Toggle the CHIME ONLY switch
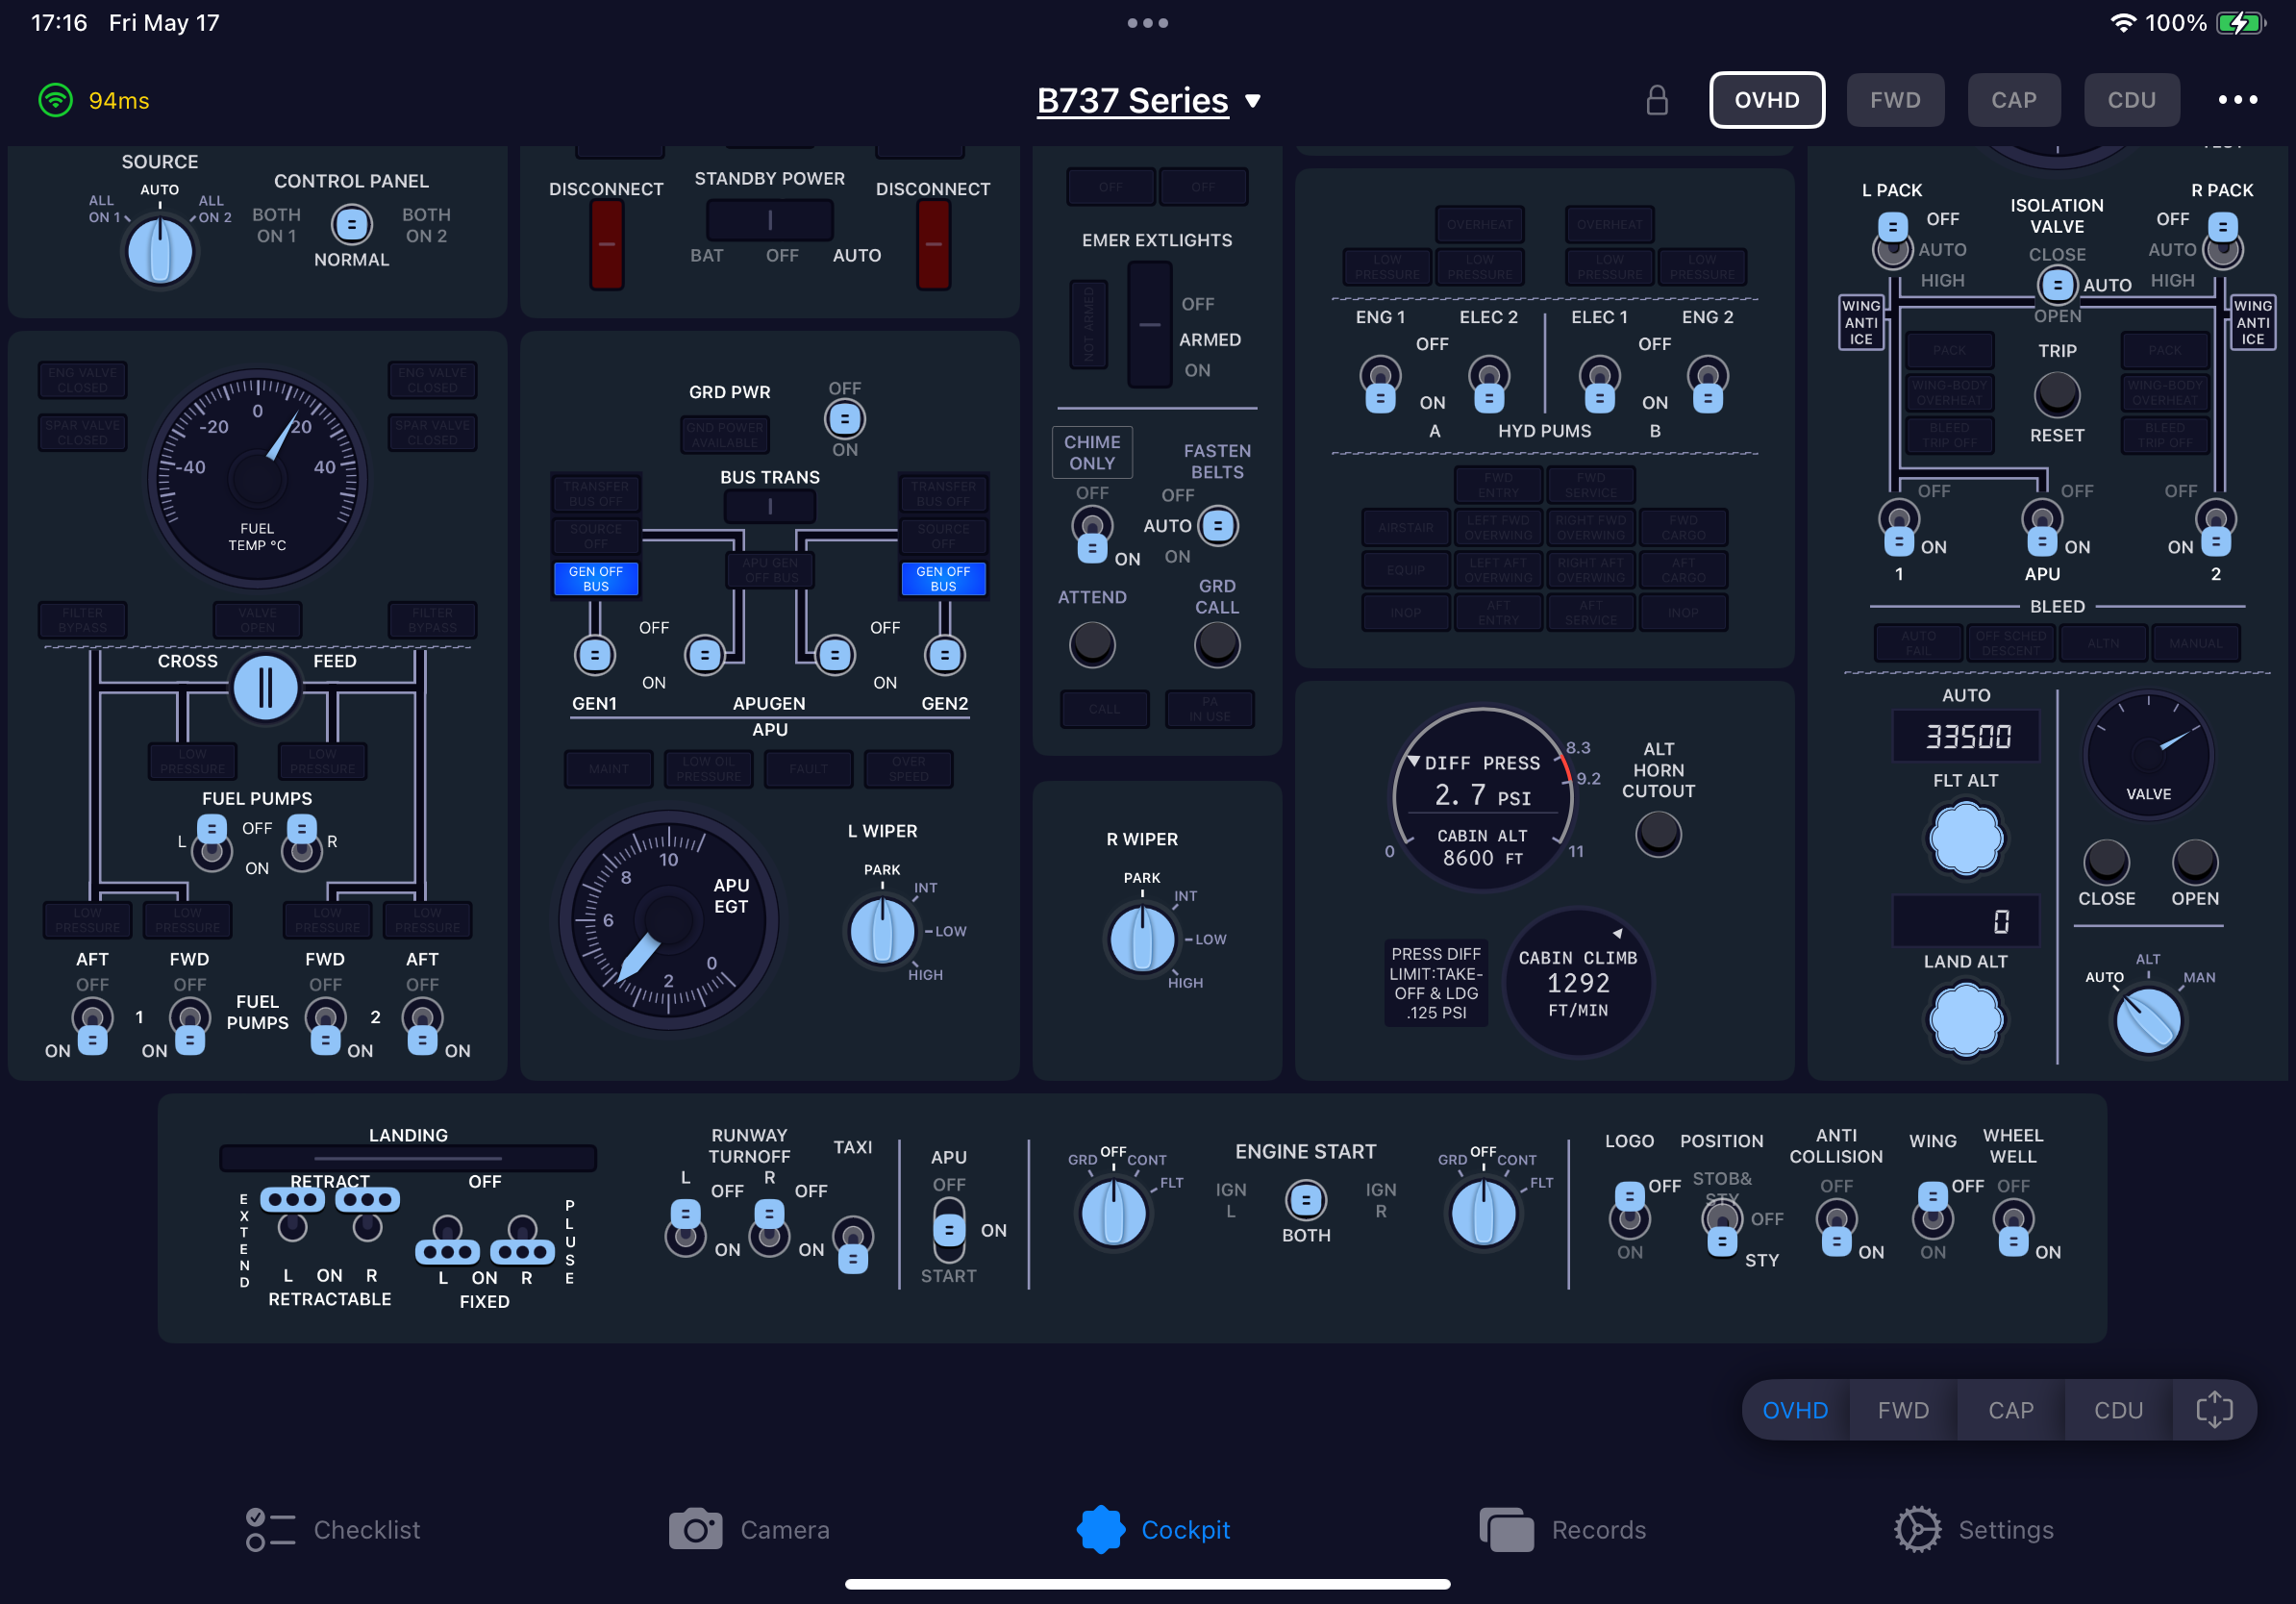2296x1604 pixels. (x=1092, y=535)
